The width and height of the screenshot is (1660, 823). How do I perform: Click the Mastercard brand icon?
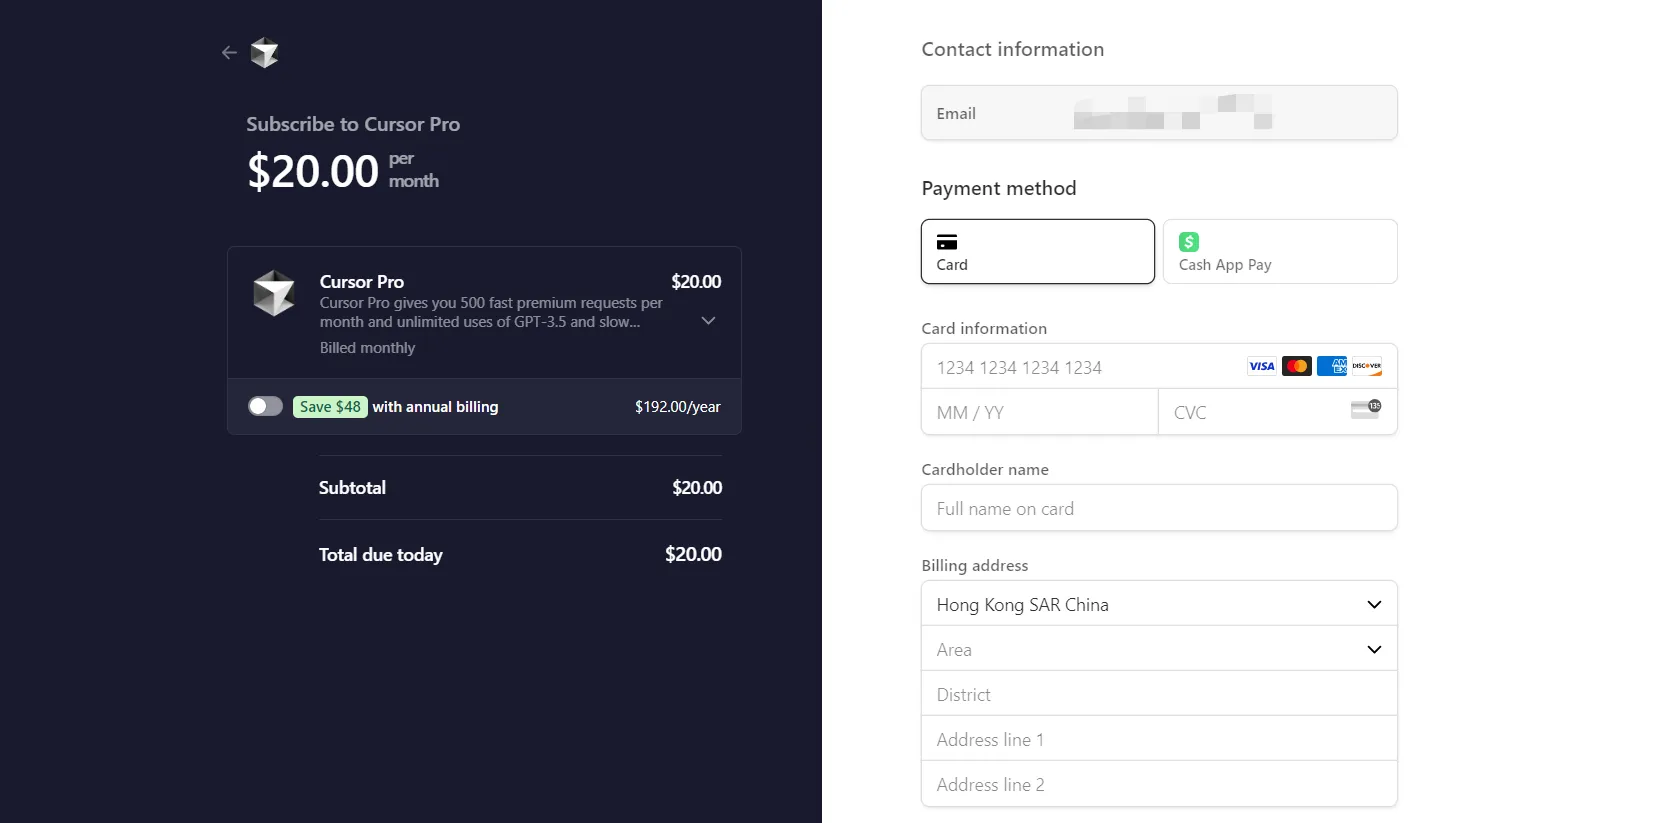tap(1297, 366)
